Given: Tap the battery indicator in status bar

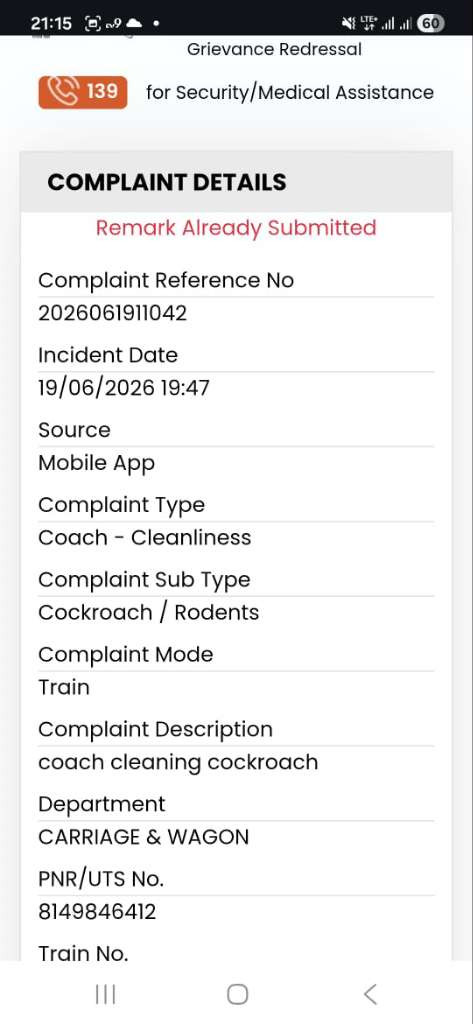Looking at the screenshot, I should [431, 24].
